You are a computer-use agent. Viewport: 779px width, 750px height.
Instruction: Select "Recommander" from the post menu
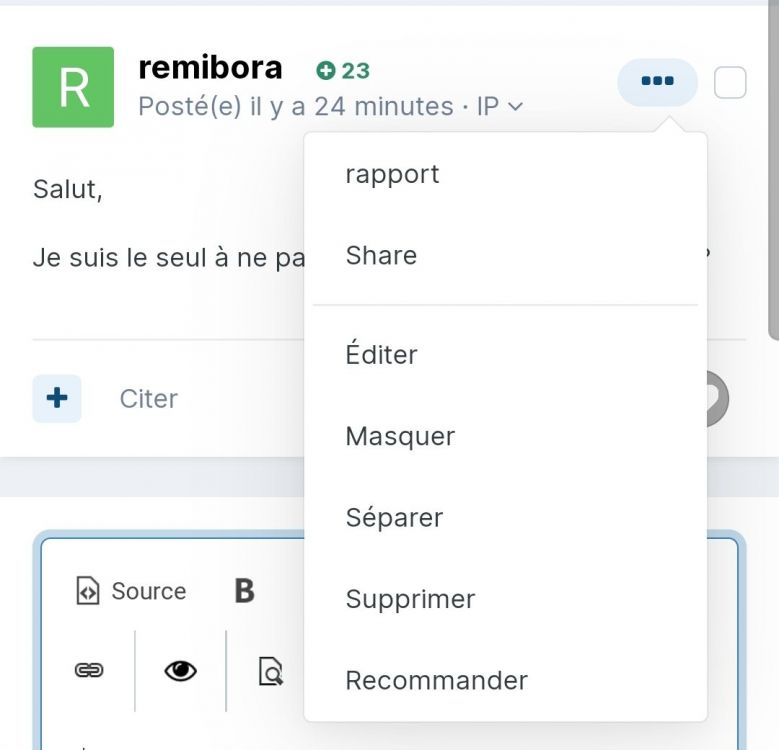click(436, 680)
